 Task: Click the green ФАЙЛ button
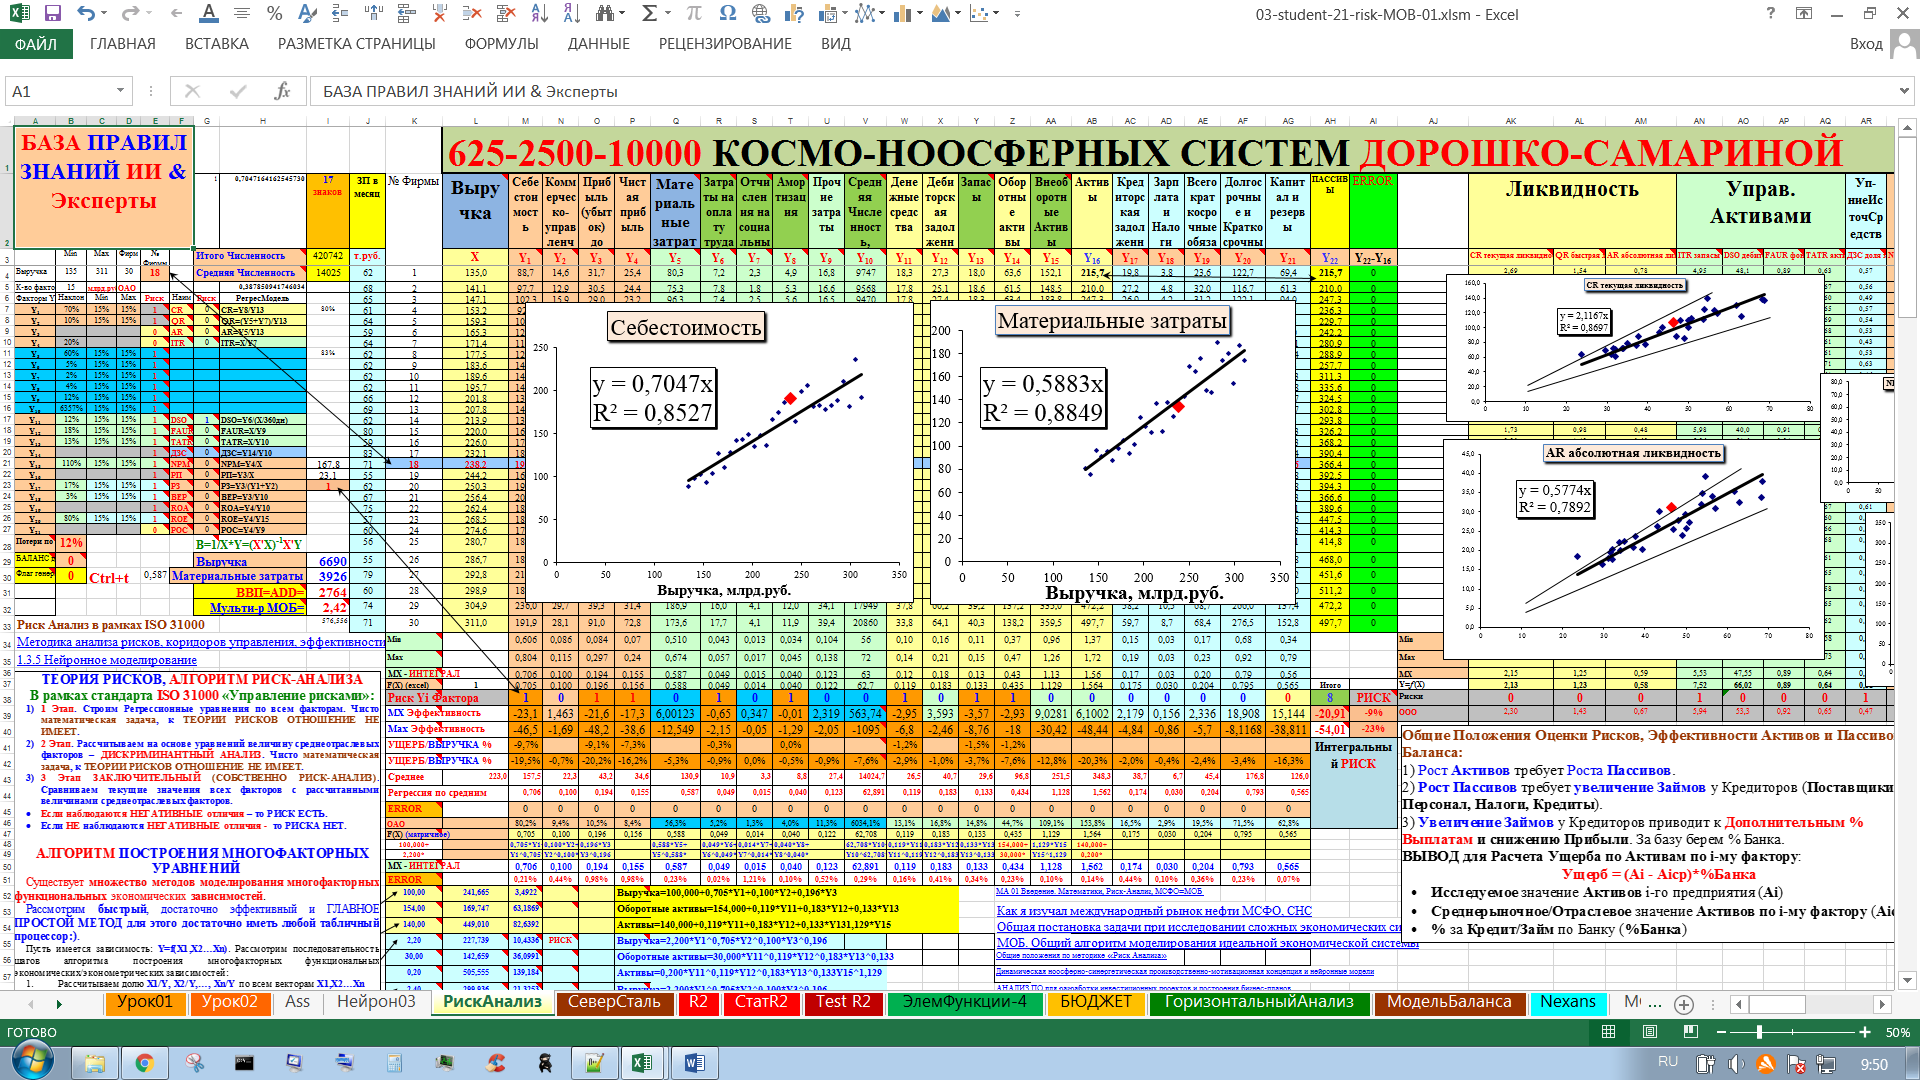point(36,44)
